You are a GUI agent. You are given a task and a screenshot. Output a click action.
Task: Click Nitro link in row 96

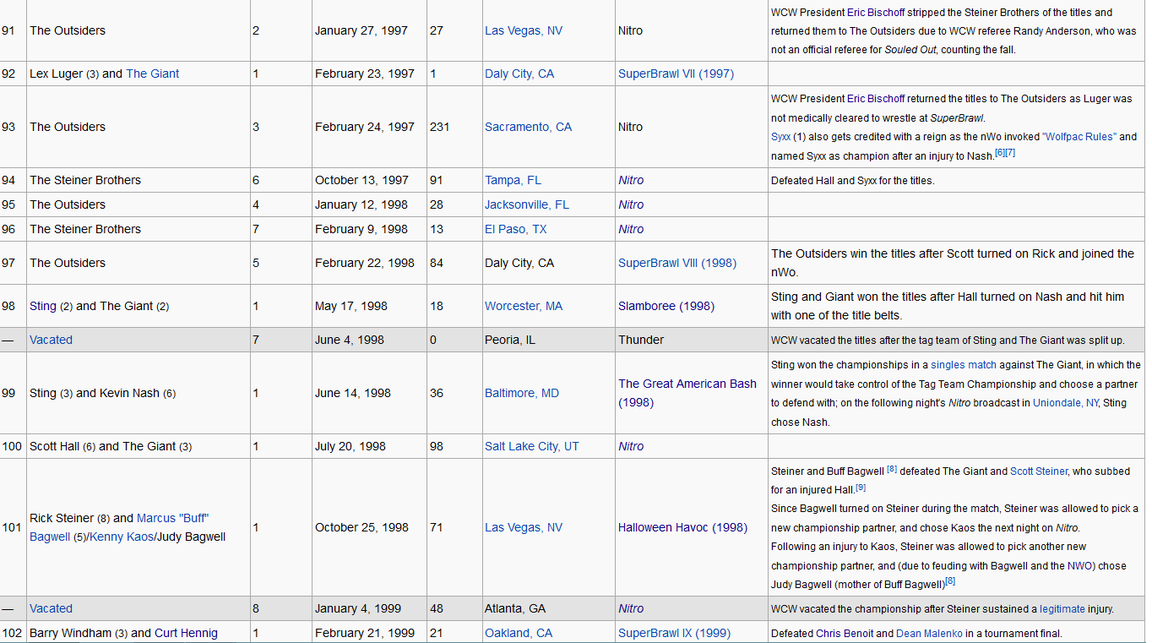[x=630, y=229]
